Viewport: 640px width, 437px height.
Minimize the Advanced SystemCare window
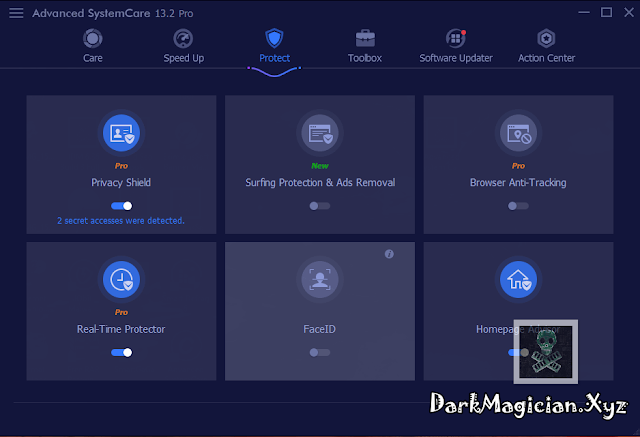[584, 12]
